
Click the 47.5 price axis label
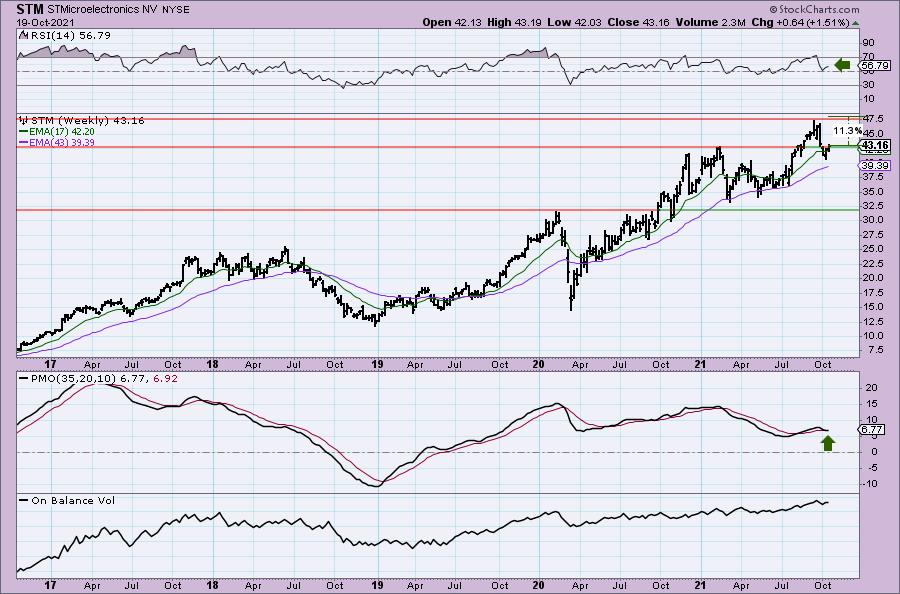[872, 118]
